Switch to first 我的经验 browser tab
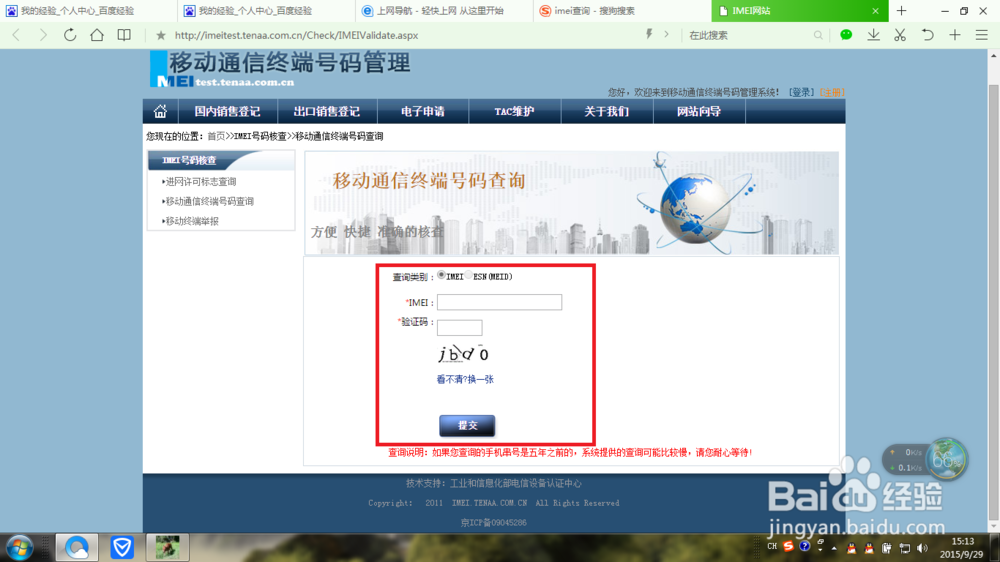The height and width of the screenshot is (562, 1000). pos(88,11)
